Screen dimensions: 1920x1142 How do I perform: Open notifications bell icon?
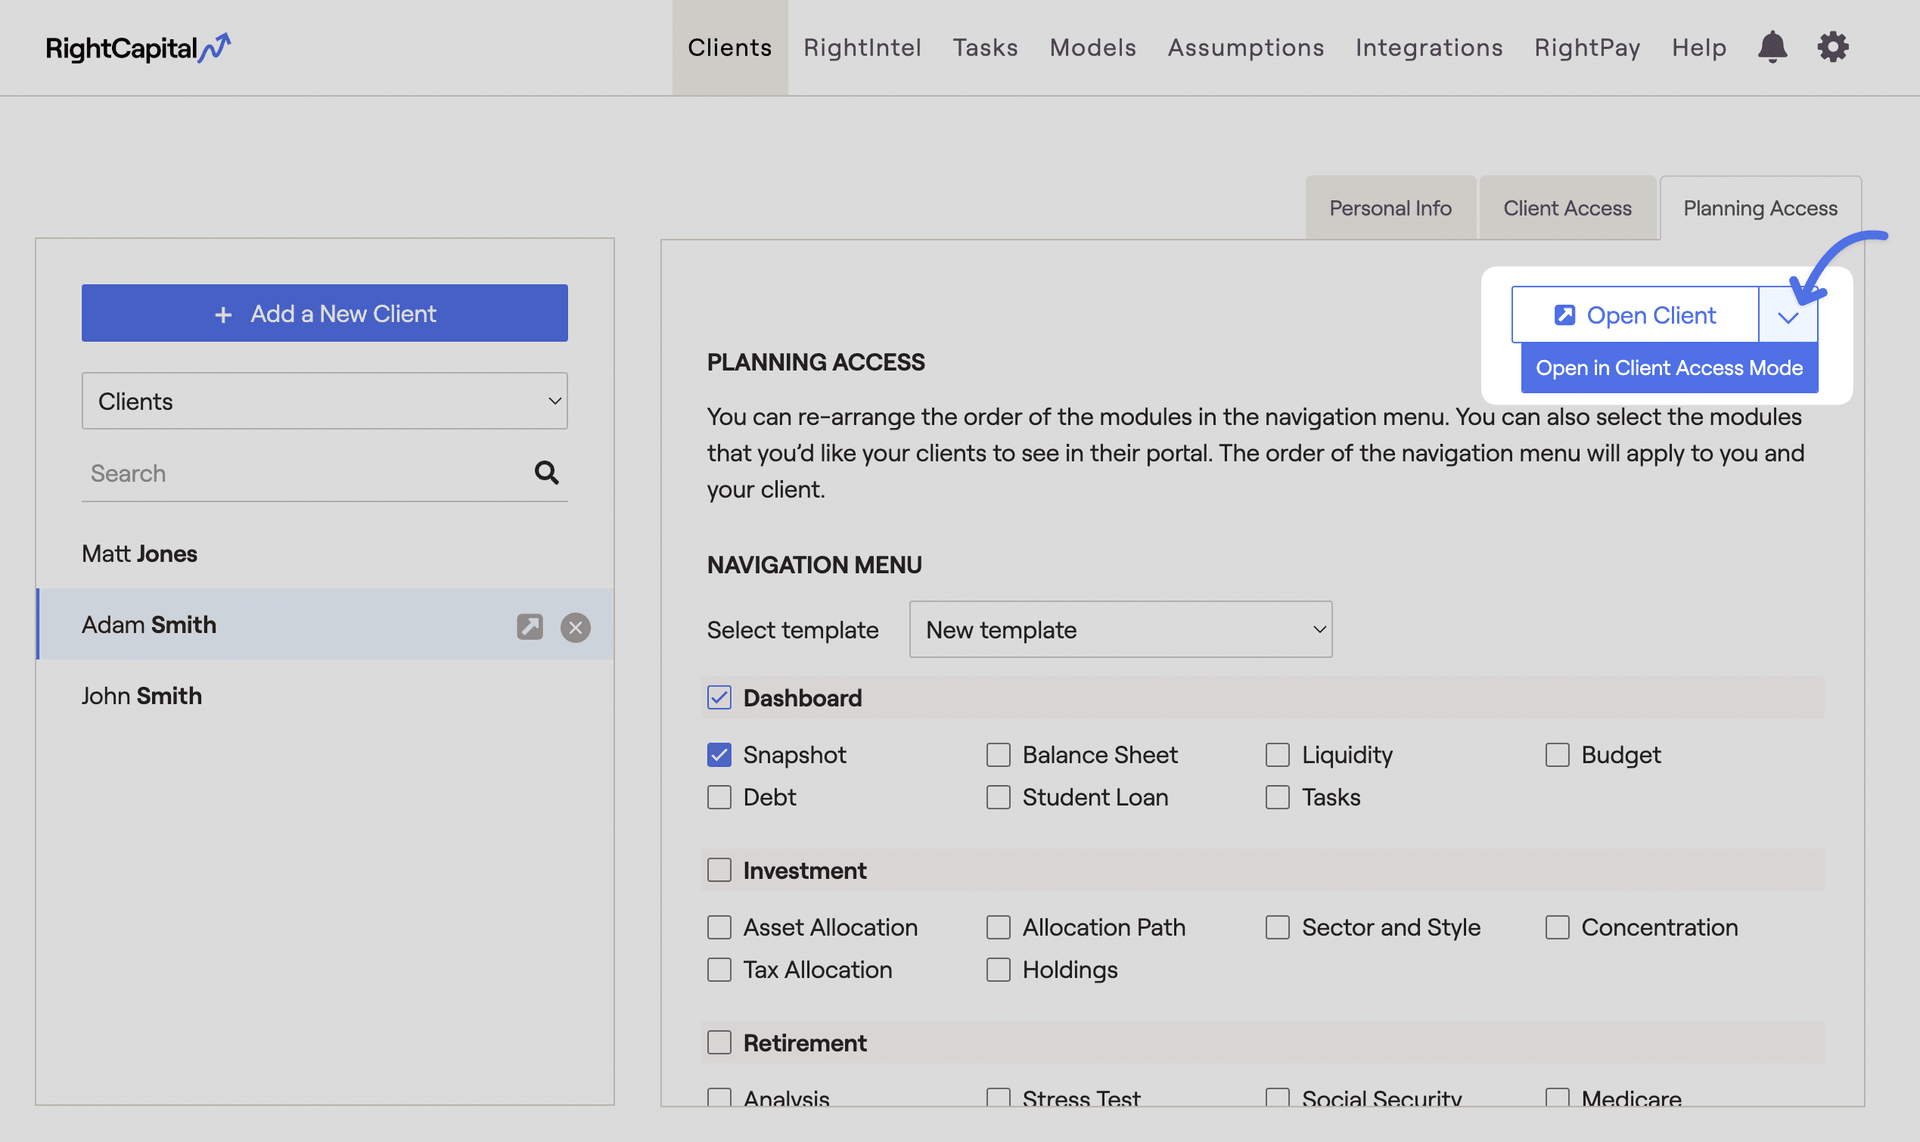click(x=1772, y=47)
